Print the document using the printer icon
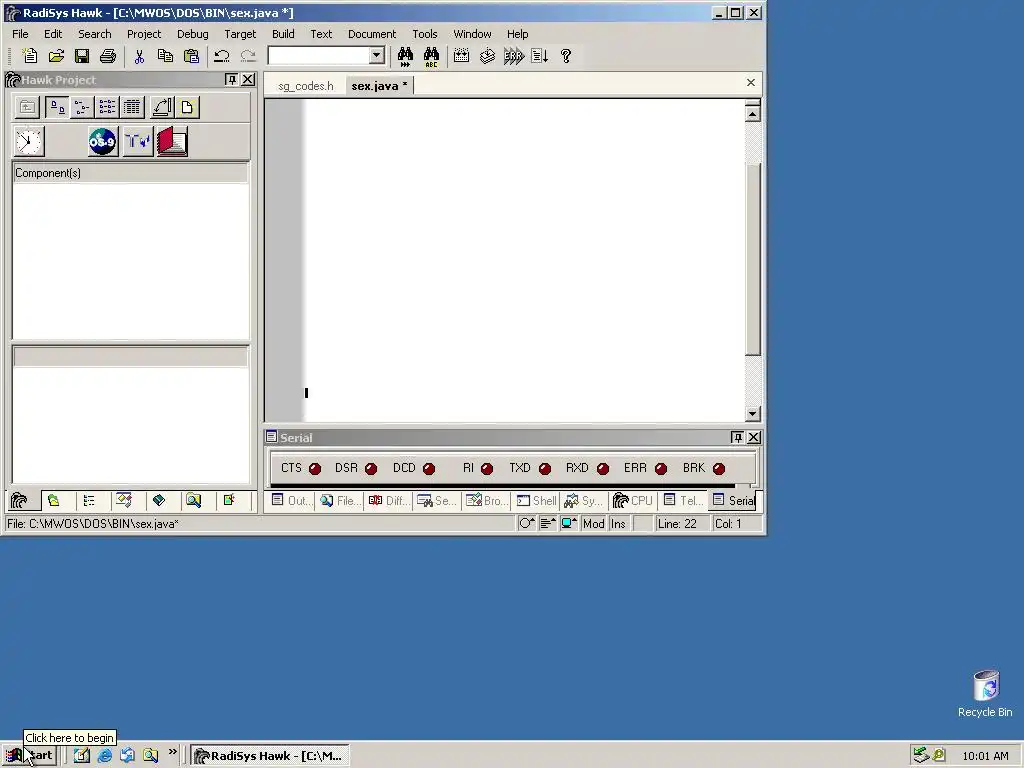 point(108,56)
